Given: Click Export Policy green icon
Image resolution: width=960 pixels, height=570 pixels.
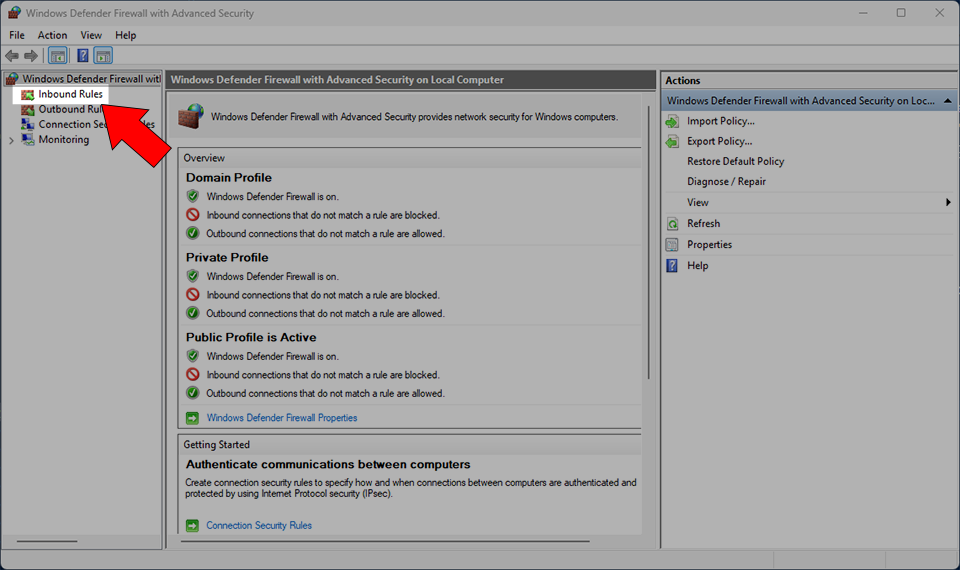Looking at the screenshot, I should 672,141.
